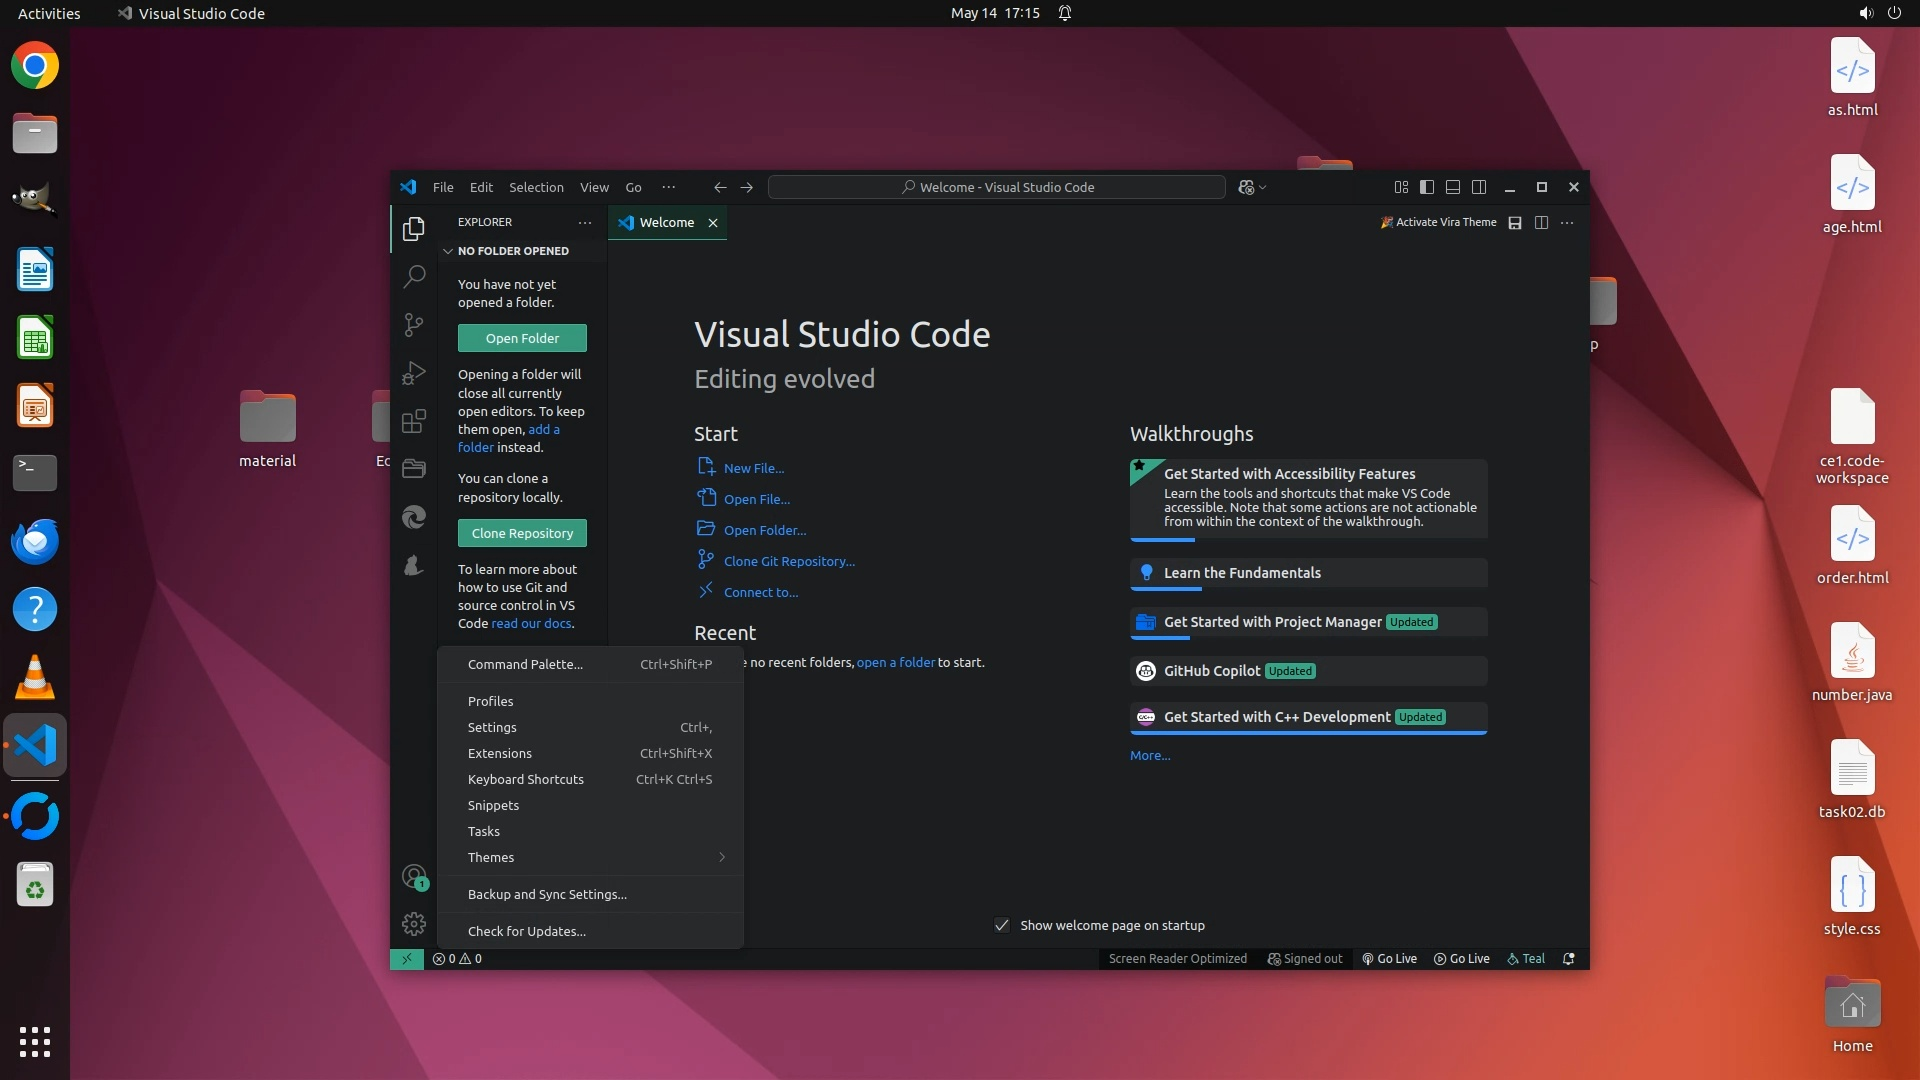The image size is (1920, 1080).
Task: Click the Clone Repository button
Action: [x=522, y=533]
